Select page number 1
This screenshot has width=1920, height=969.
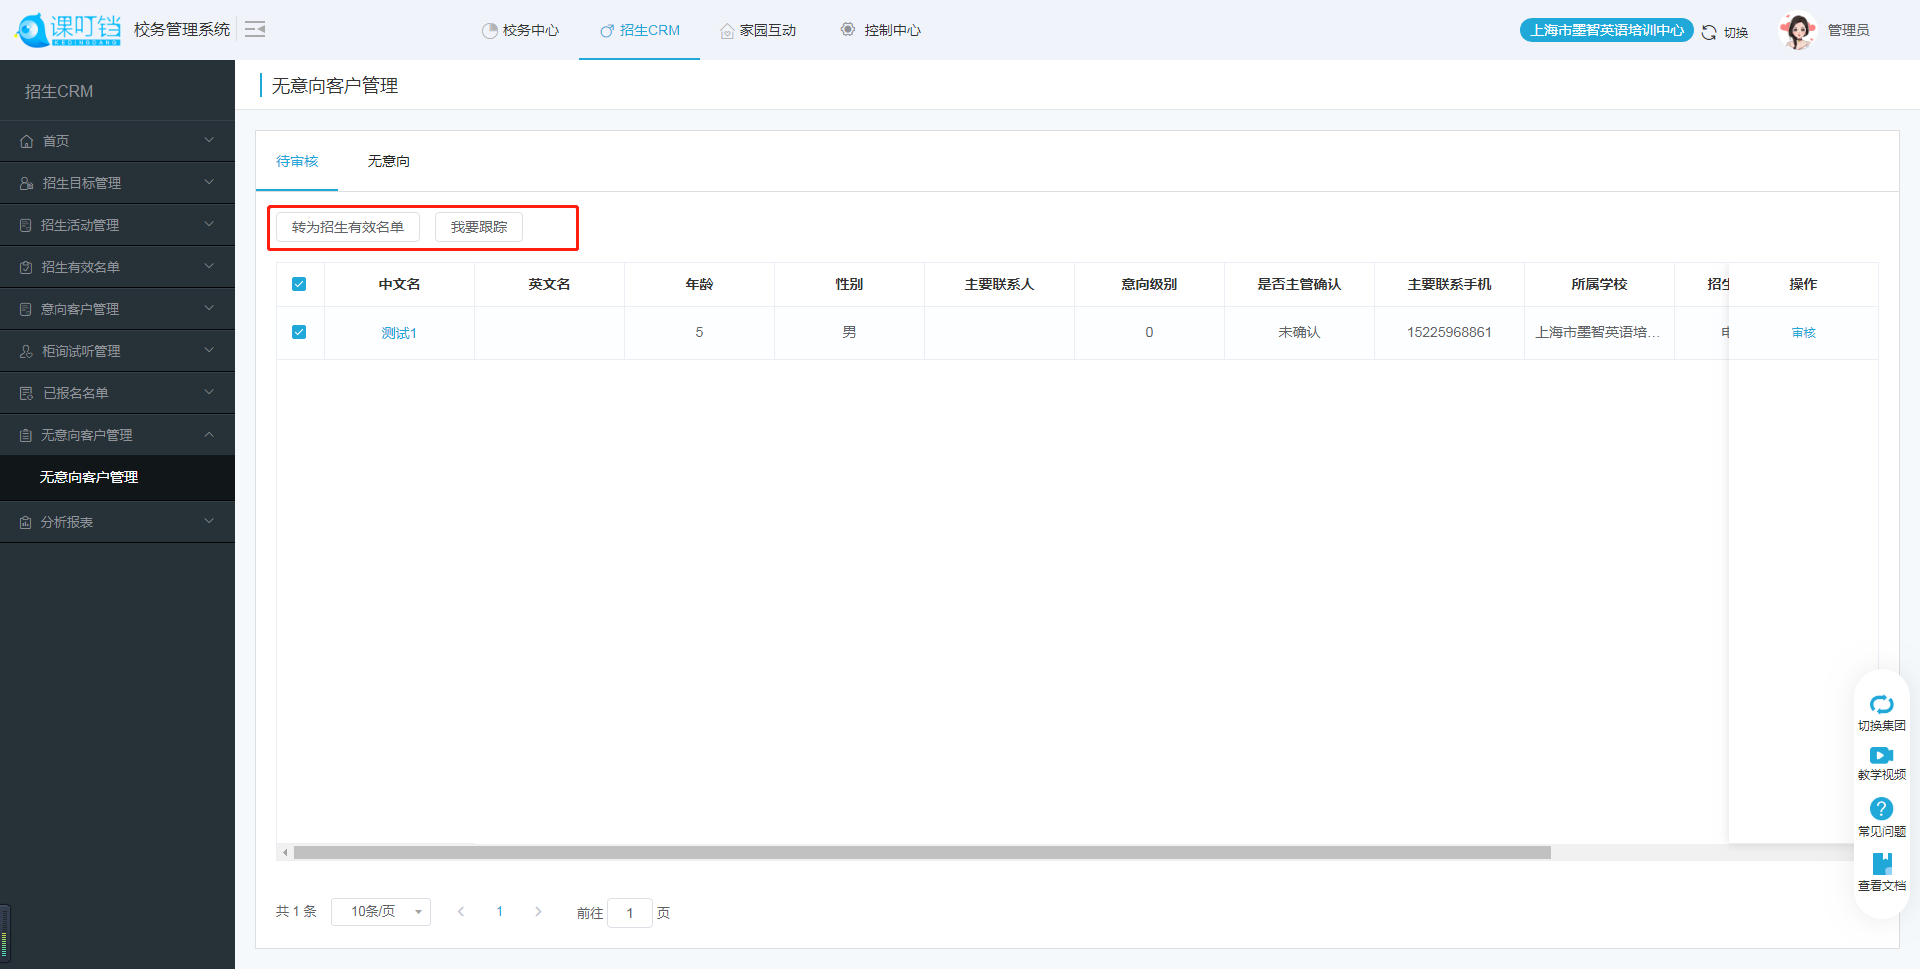(x=500, y=912)
